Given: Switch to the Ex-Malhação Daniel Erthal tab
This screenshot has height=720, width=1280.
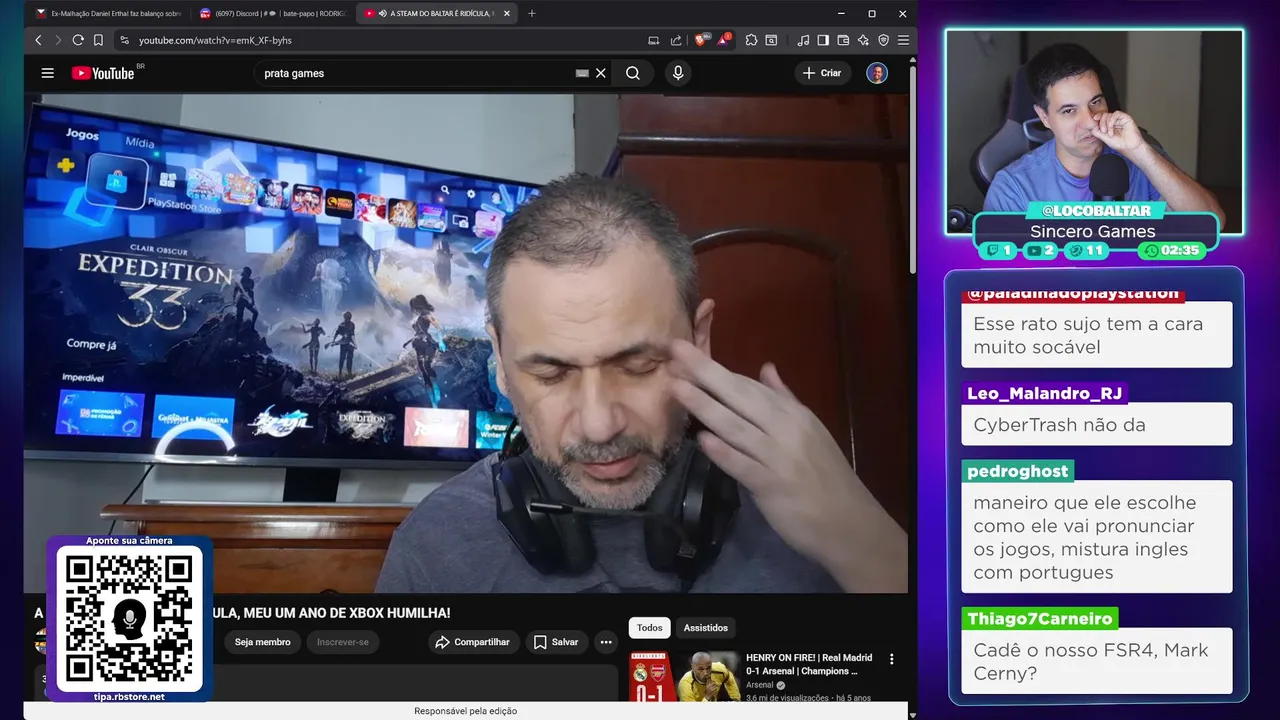Looking at the screenshot, I should tap(108, 13).
